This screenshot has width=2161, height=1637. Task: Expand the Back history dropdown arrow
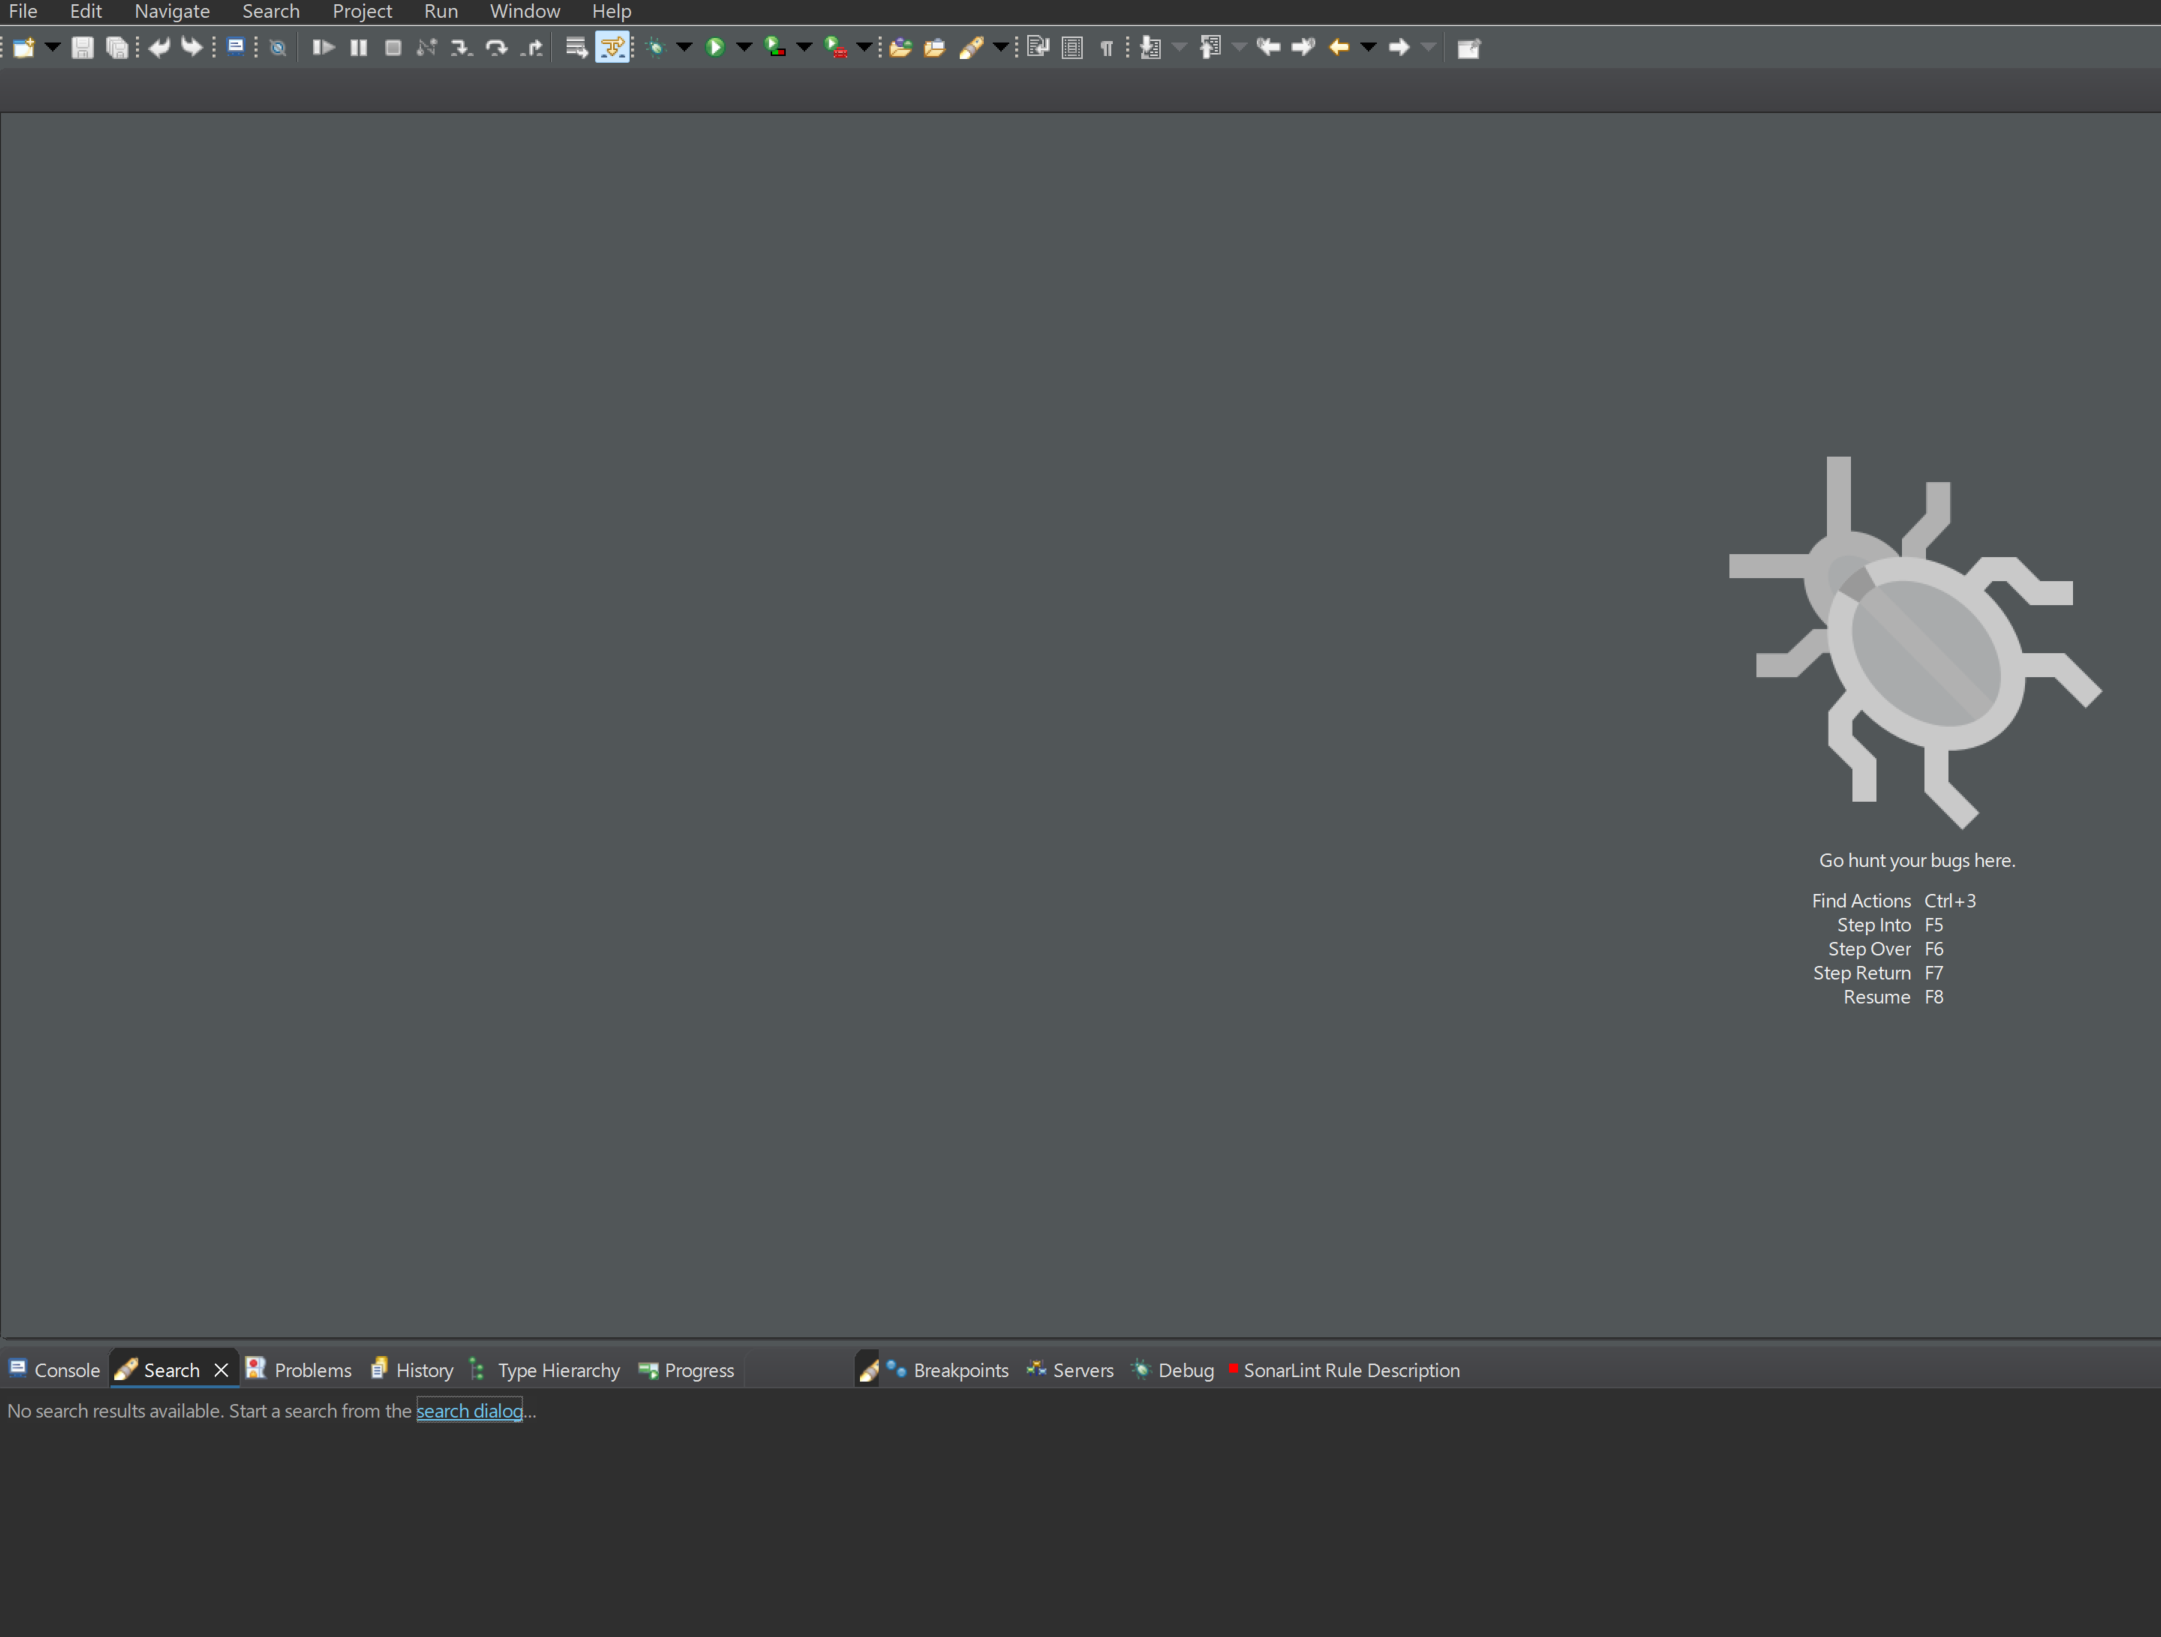(x=1368, y=47)
